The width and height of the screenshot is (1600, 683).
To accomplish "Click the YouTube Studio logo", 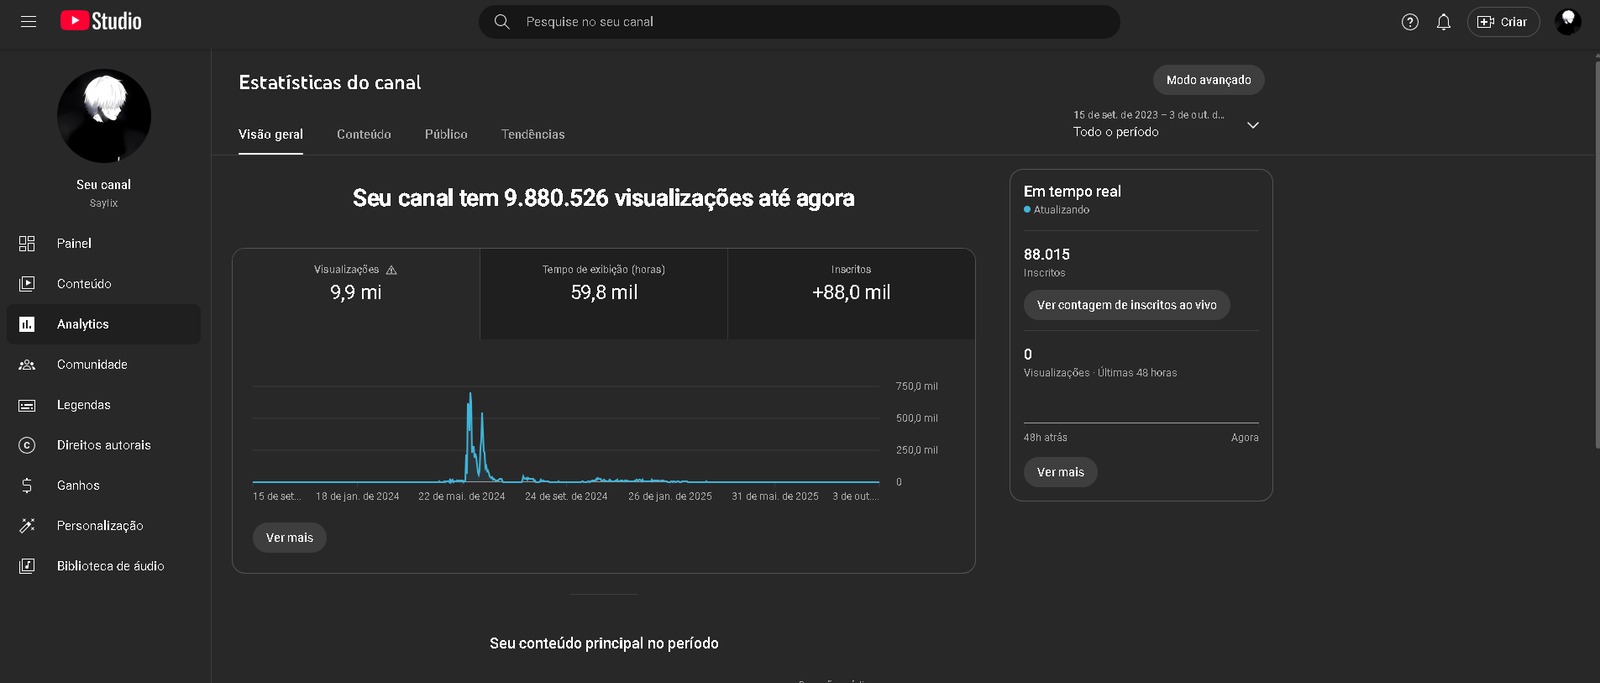I will point(101,21).
